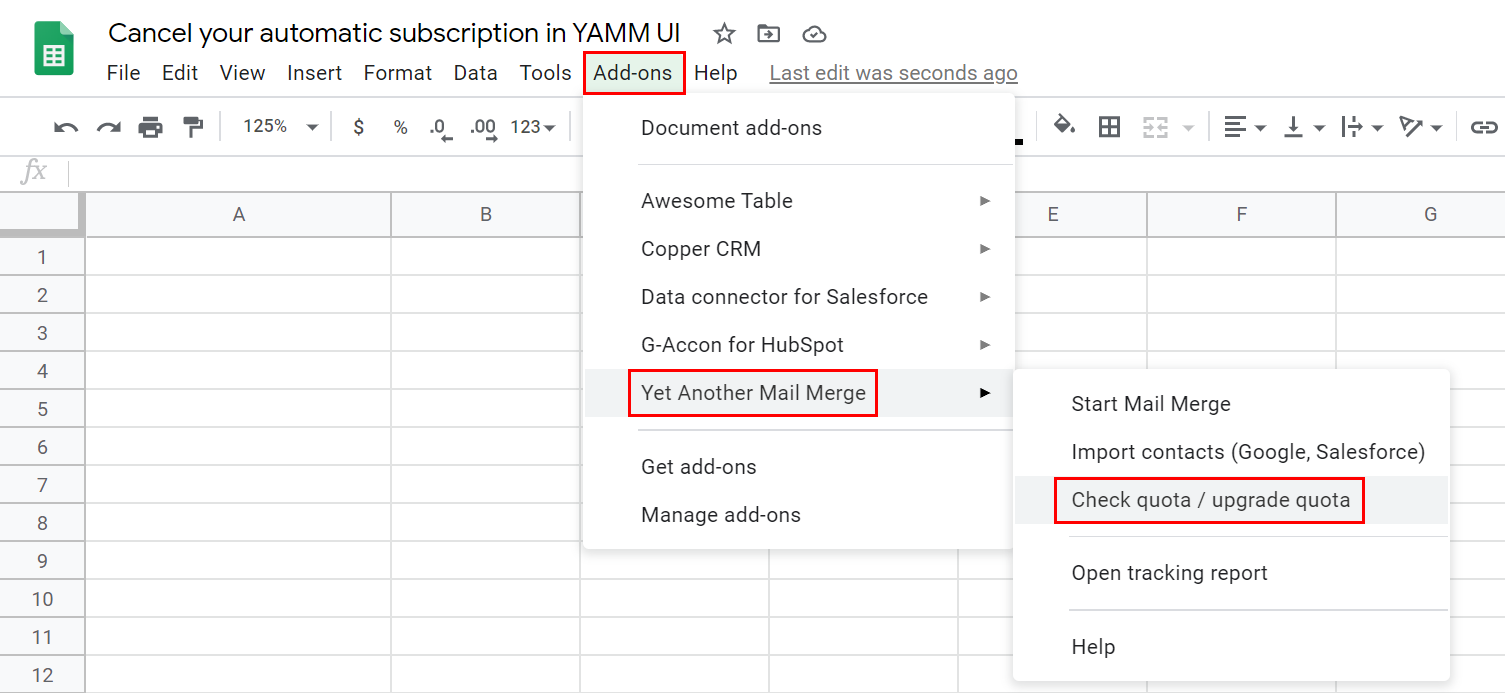This screenshot has width=1505, height=693.
Task: Click the undo arrow icon
Action: click(x=66, y=127)
